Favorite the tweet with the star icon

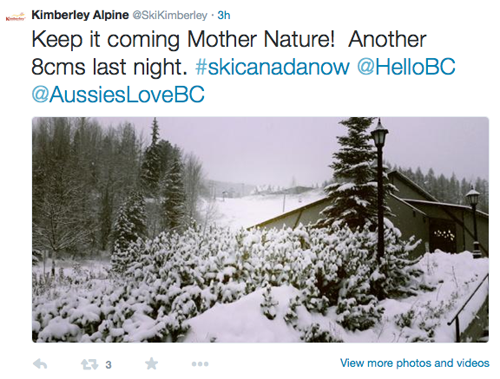coord(152,364)
